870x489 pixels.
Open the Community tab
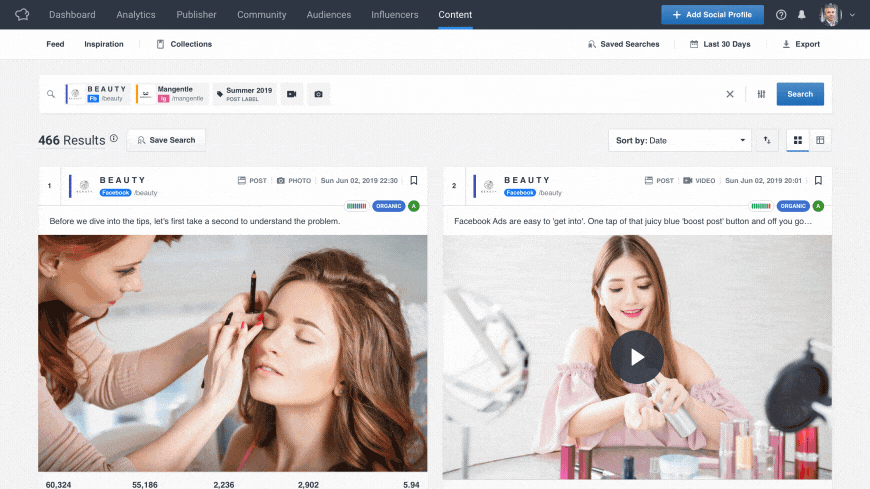(261, 14)
